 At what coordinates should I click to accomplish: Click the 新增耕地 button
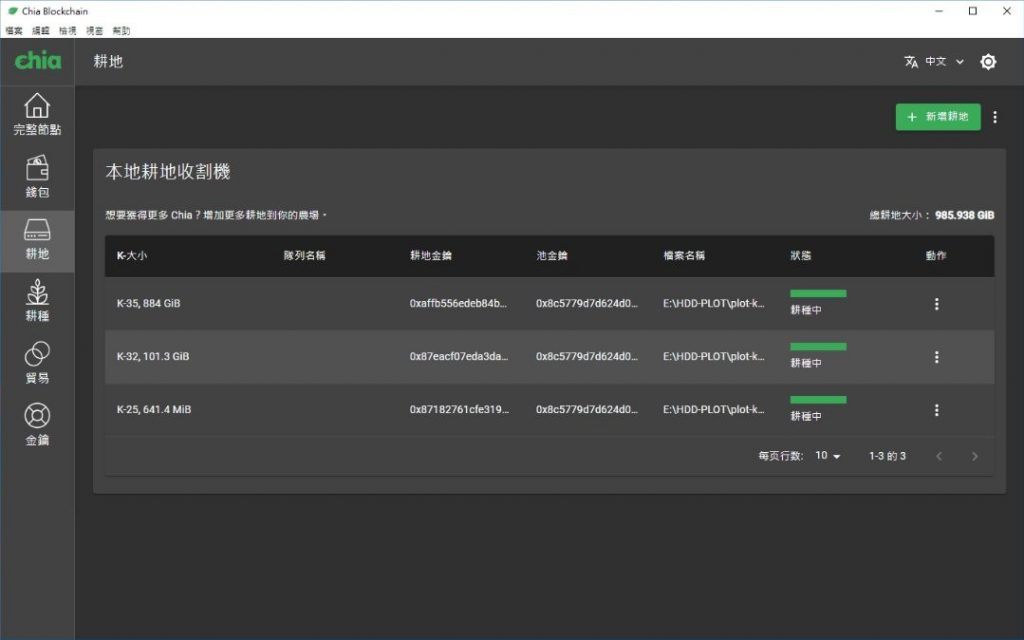click(x=937, y=117)
